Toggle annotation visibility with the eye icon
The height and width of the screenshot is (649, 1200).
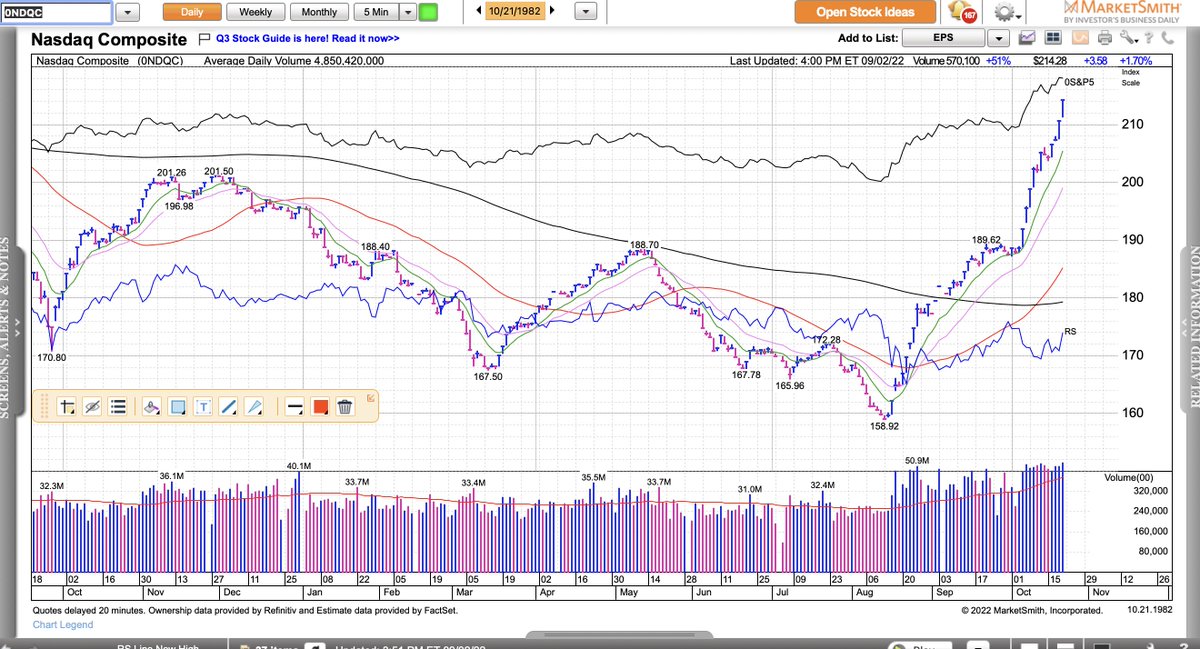(x=91, y=407)
